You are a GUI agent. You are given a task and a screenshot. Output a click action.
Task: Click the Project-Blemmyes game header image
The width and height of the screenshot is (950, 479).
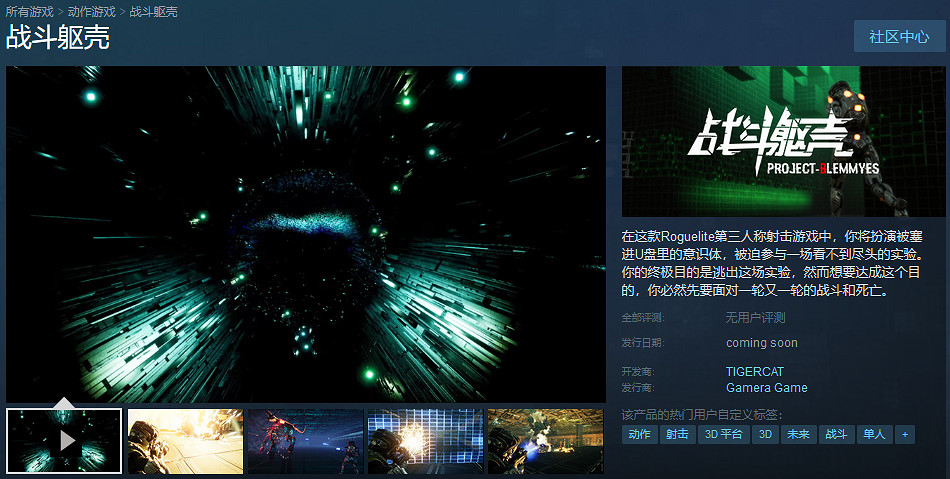(782, 143)
